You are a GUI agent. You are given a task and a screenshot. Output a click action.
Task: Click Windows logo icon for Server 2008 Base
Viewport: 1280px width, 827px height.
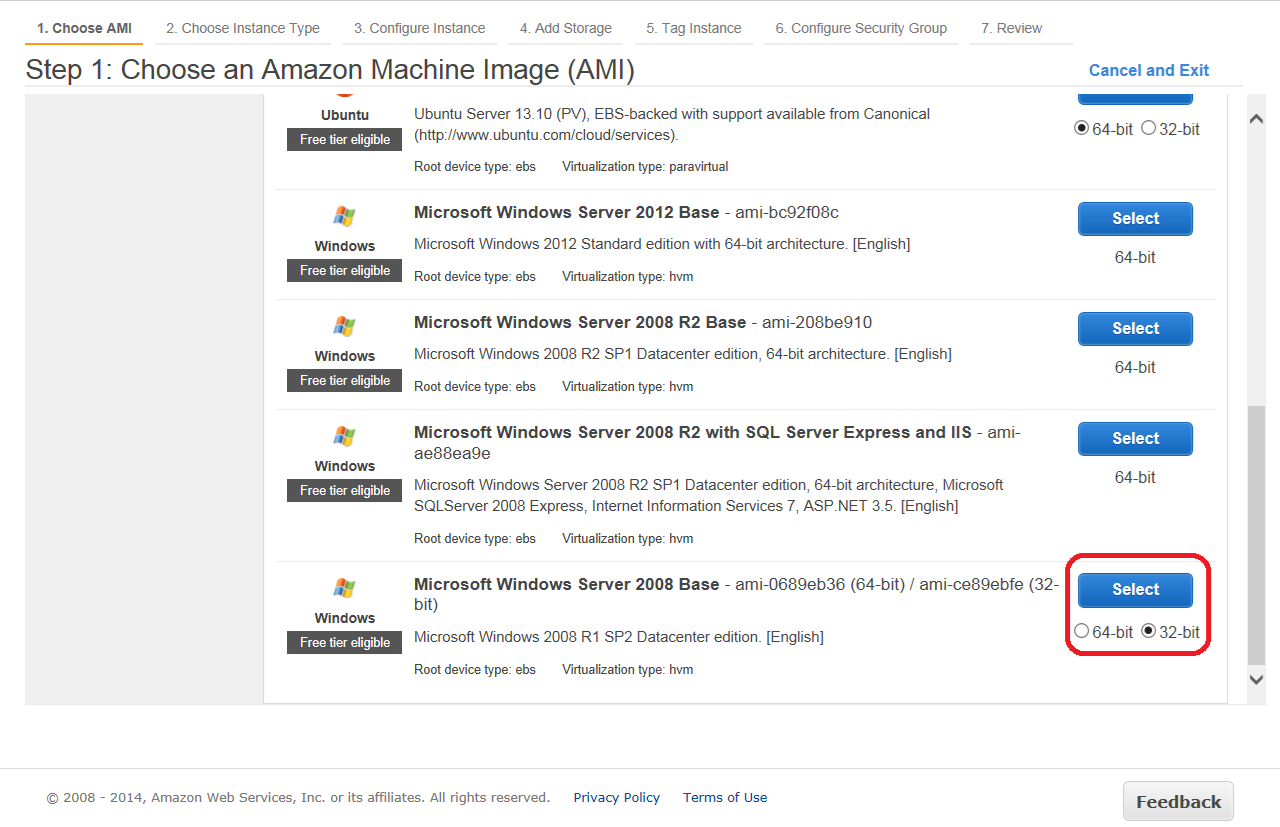point(344,588)
